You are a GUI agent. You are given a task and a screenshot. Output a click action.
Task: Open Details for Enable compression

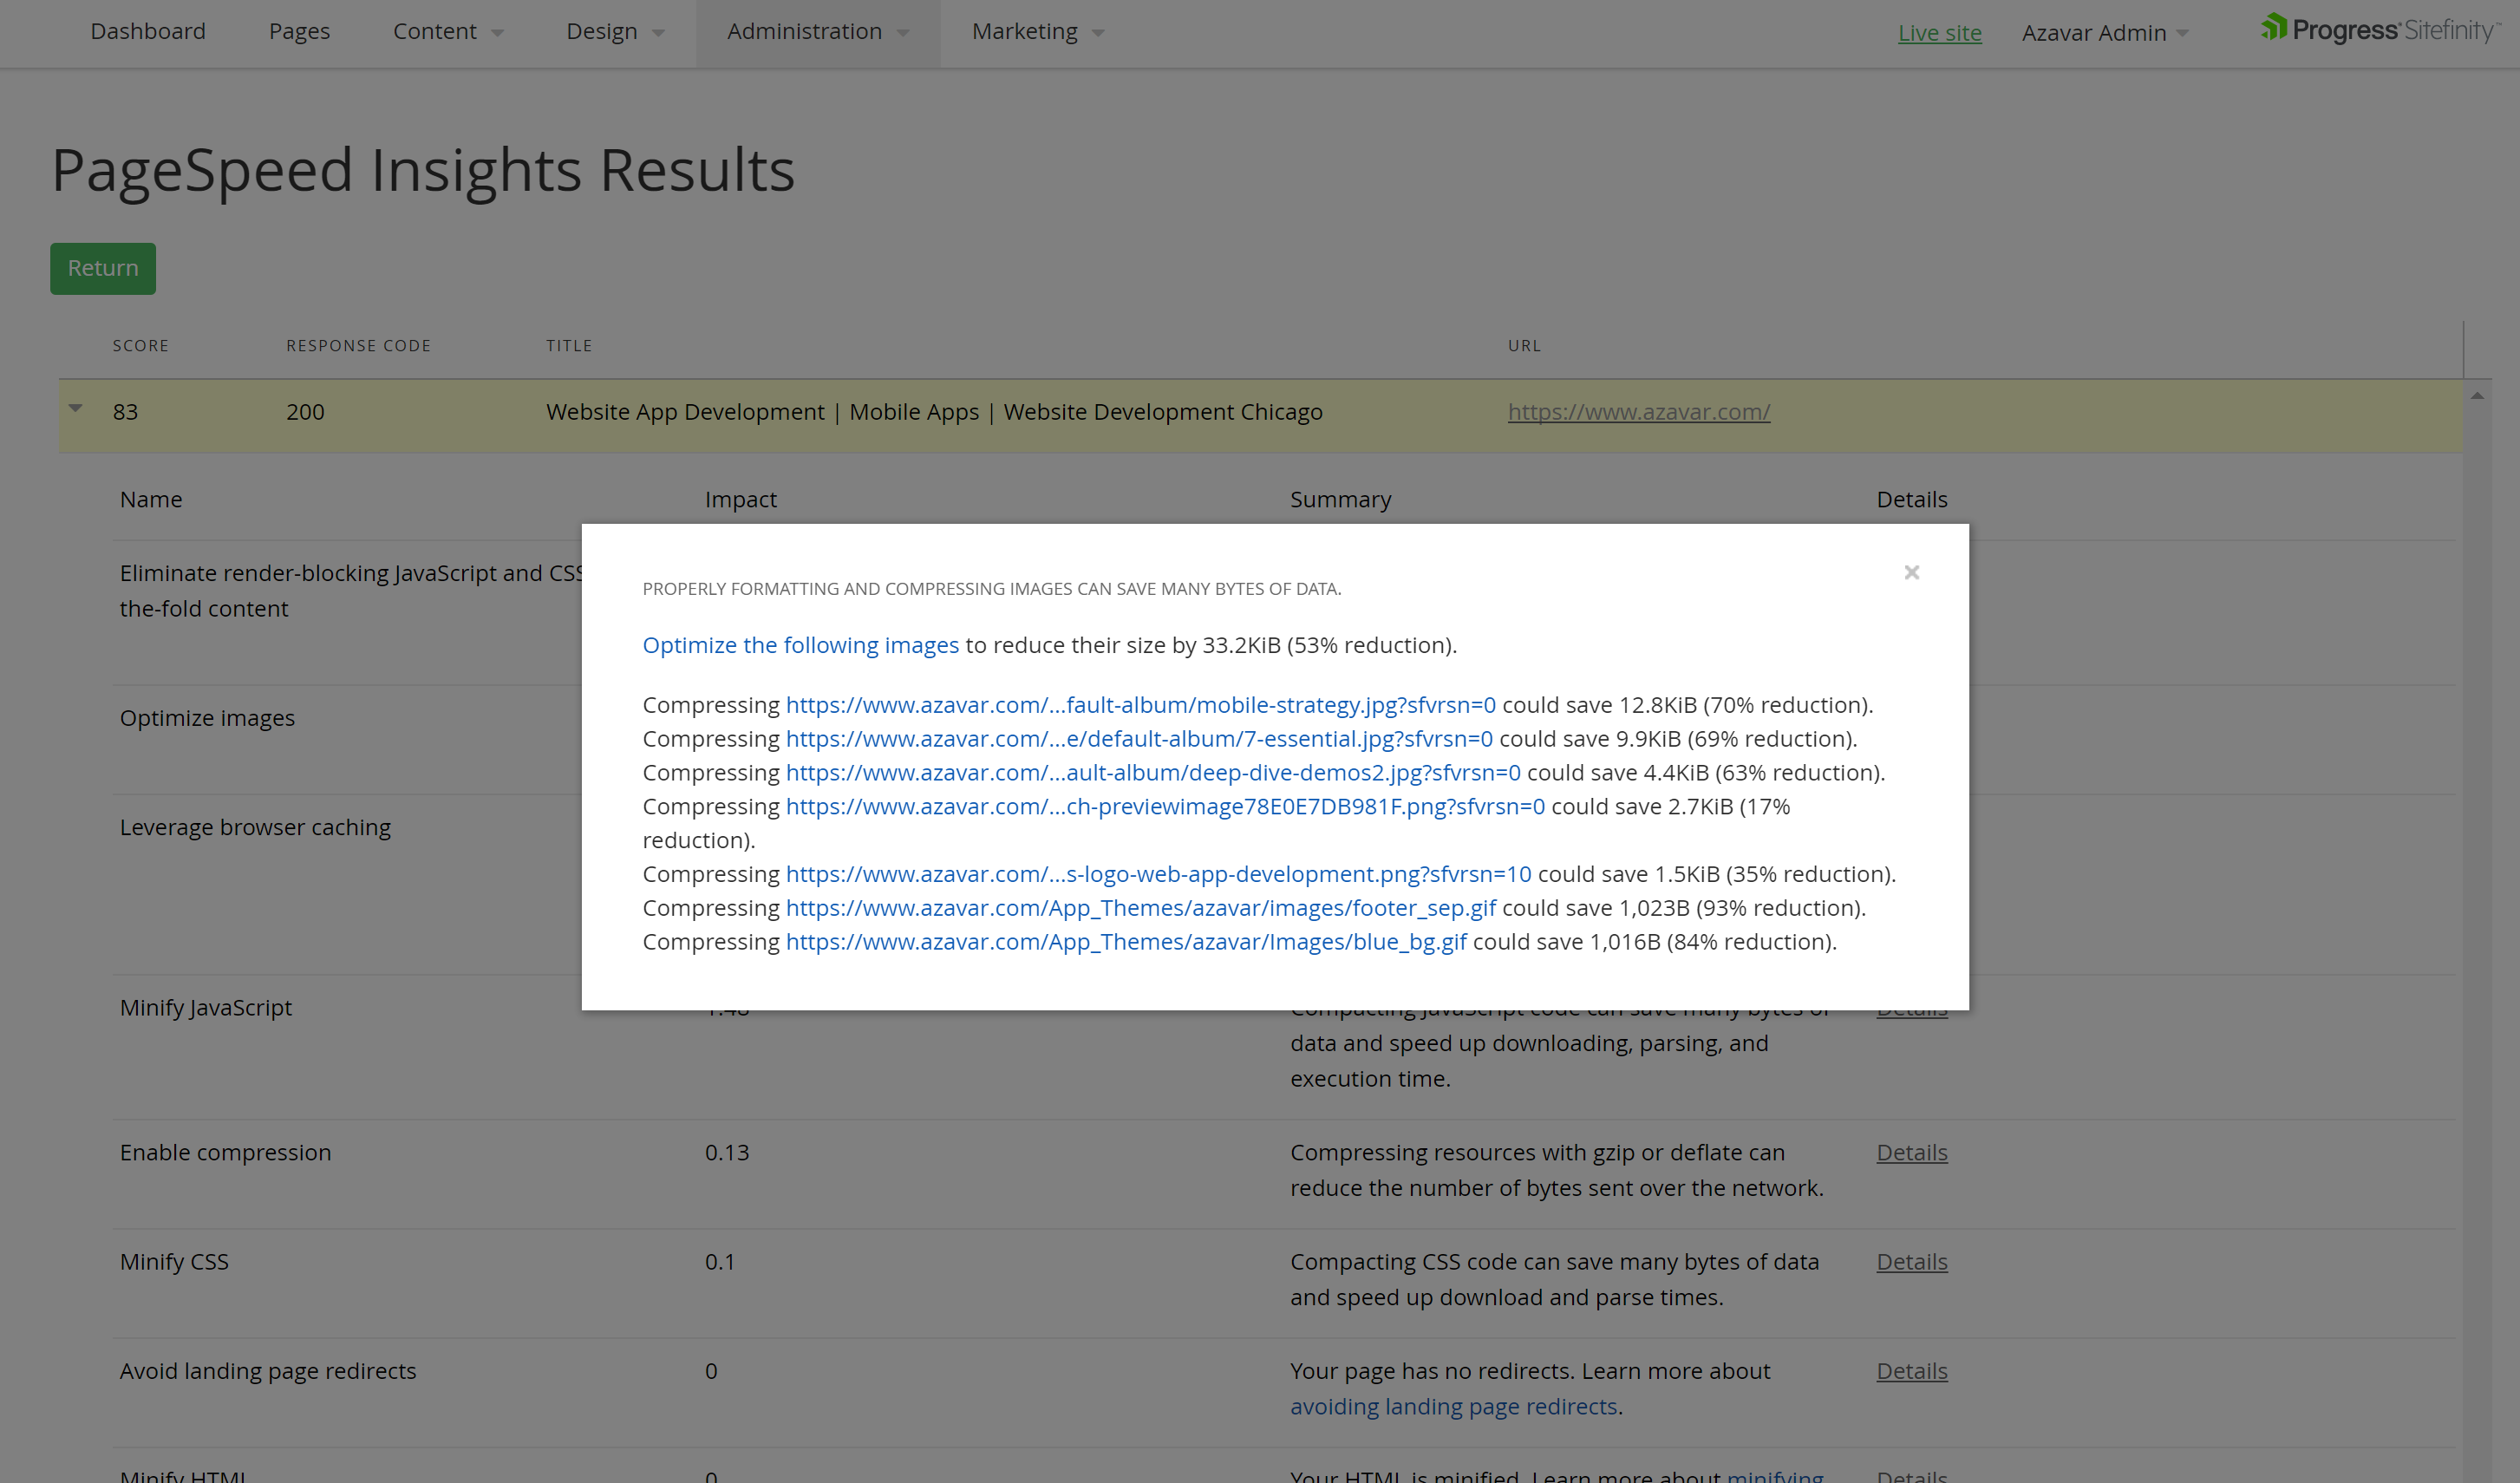1911,1152
